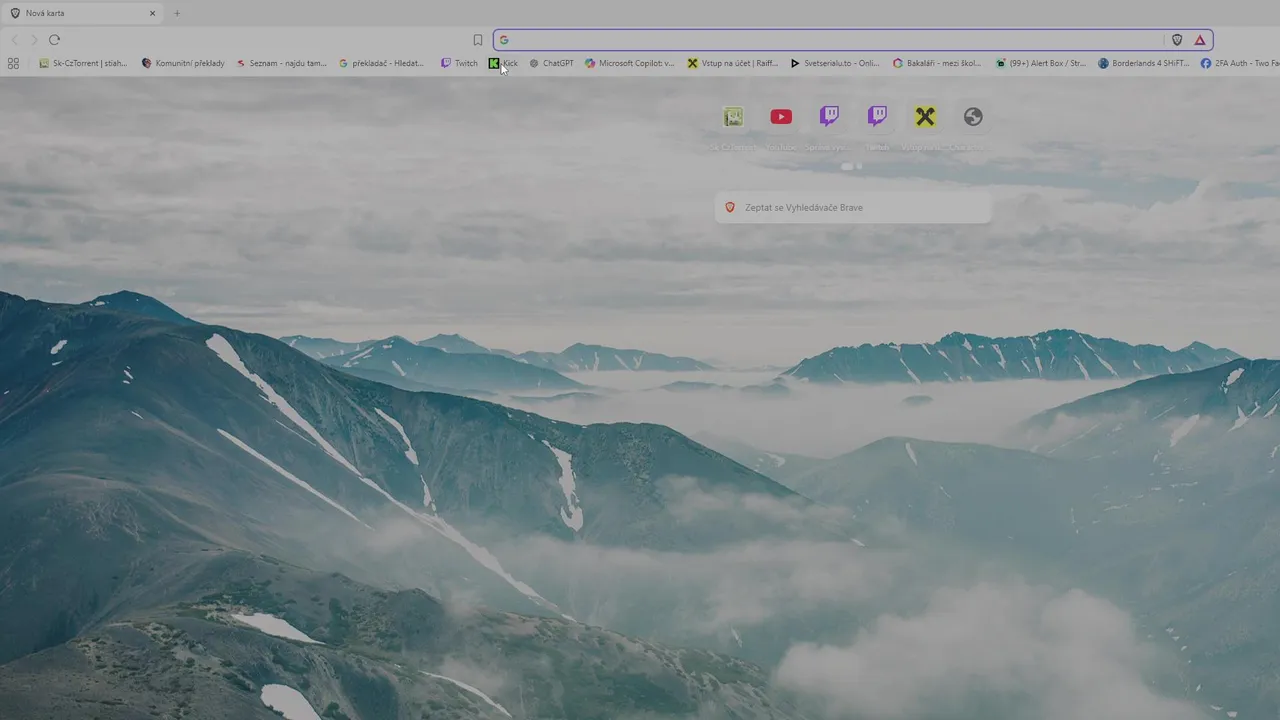Open the Kick bookmark

tap(503, 63)
